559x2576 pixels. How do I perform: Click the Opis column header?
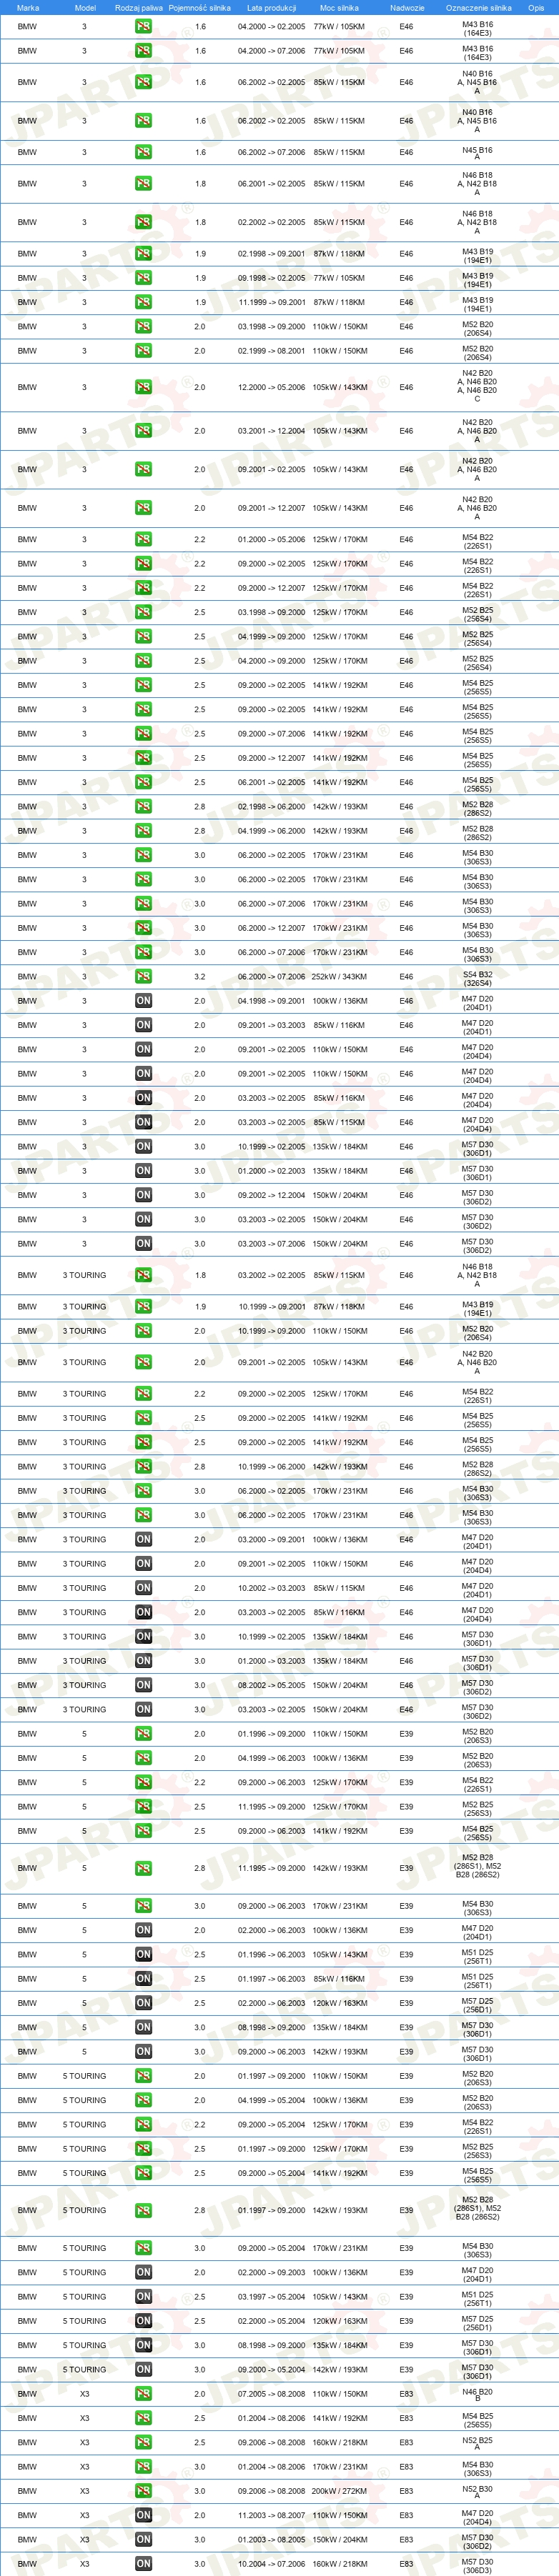[x=536, y=7]
